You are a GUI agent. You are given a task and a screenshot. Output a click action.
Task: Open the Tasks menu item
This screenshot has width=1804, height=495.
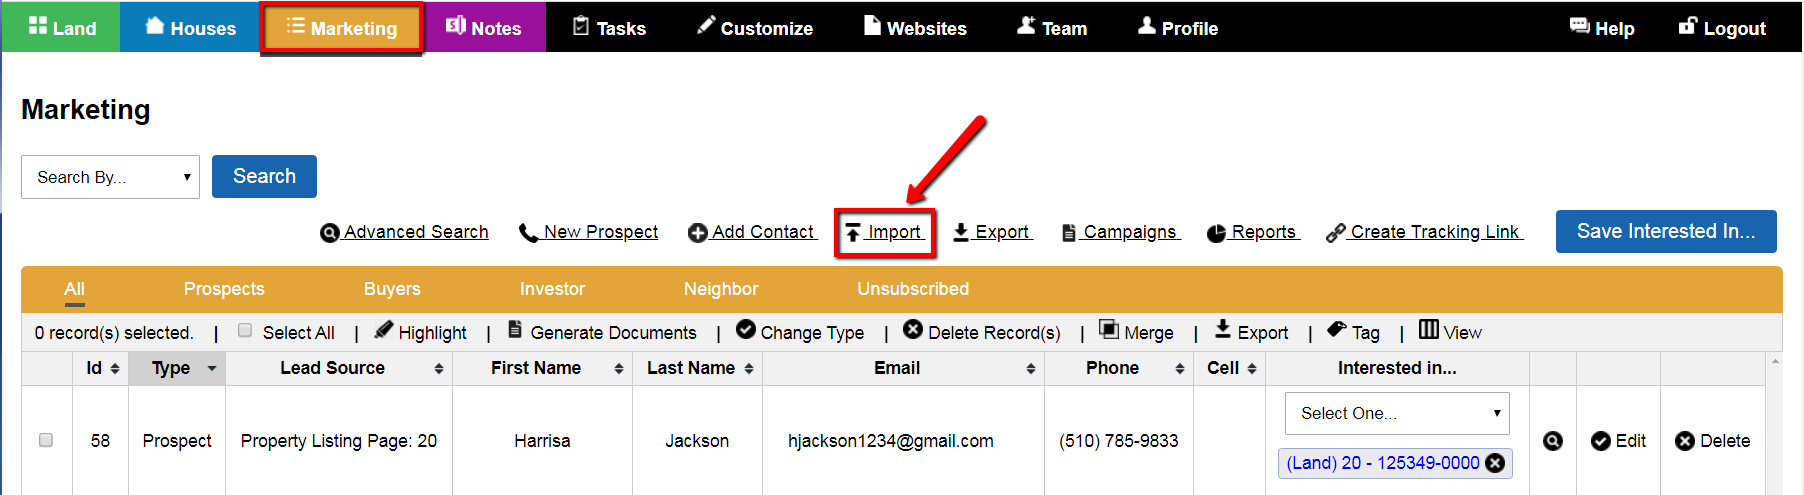pyautogui.click(x=609, y=28)
